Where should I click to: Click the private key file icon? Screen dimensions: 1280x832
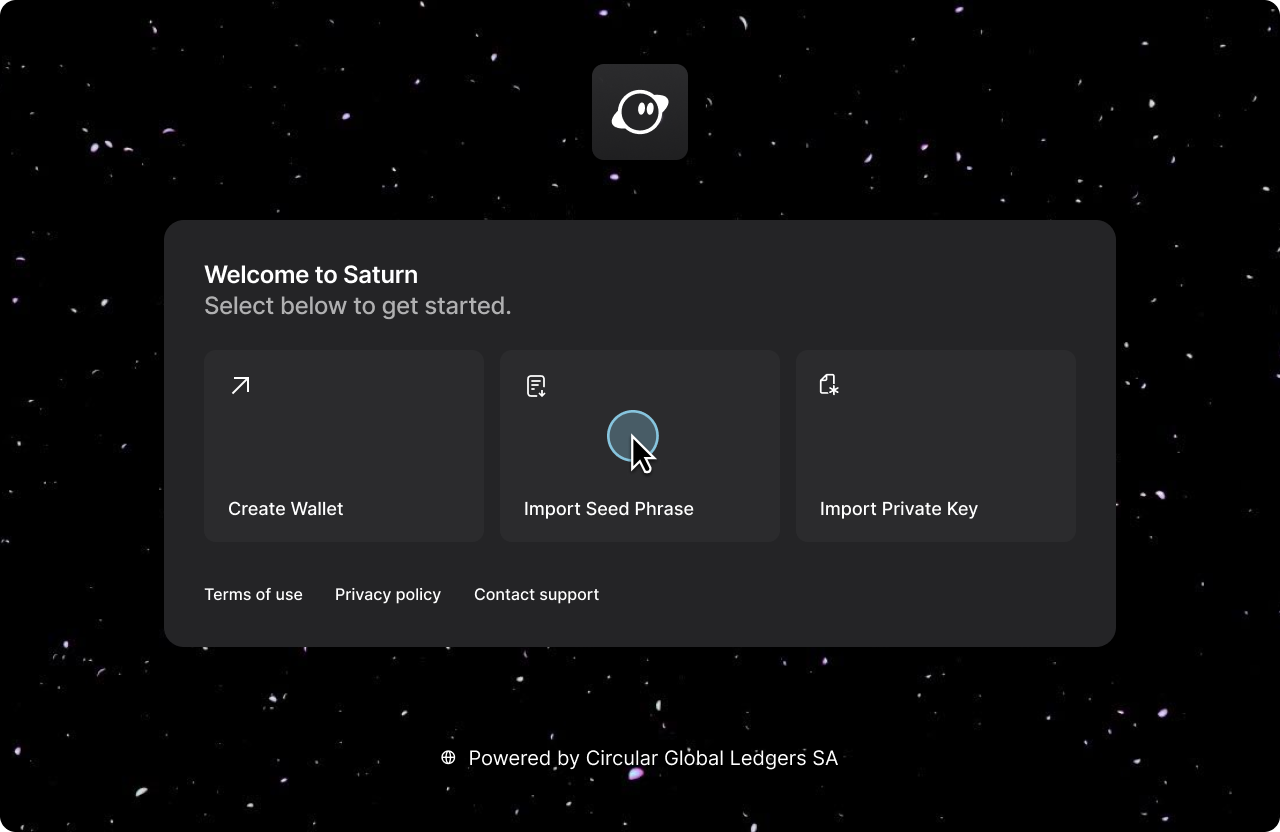click(x=828, y=385)
